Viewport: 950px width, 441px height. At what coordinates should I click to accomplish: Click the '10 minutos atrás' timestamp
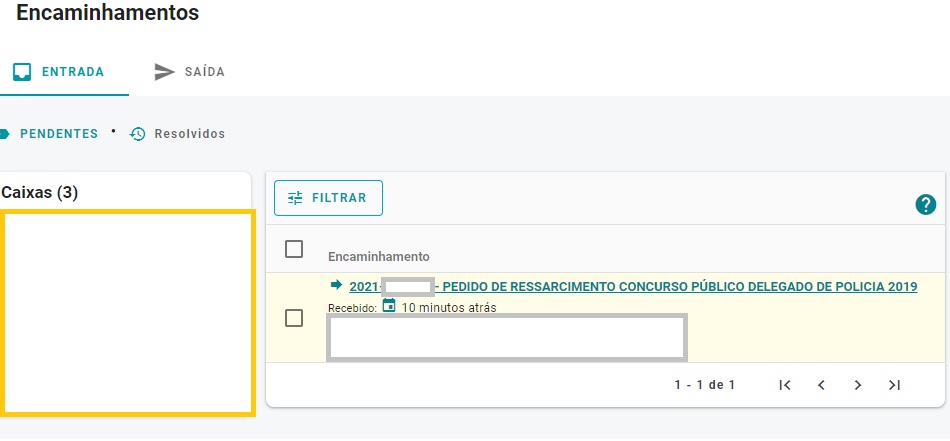click(x=449, y=308)
